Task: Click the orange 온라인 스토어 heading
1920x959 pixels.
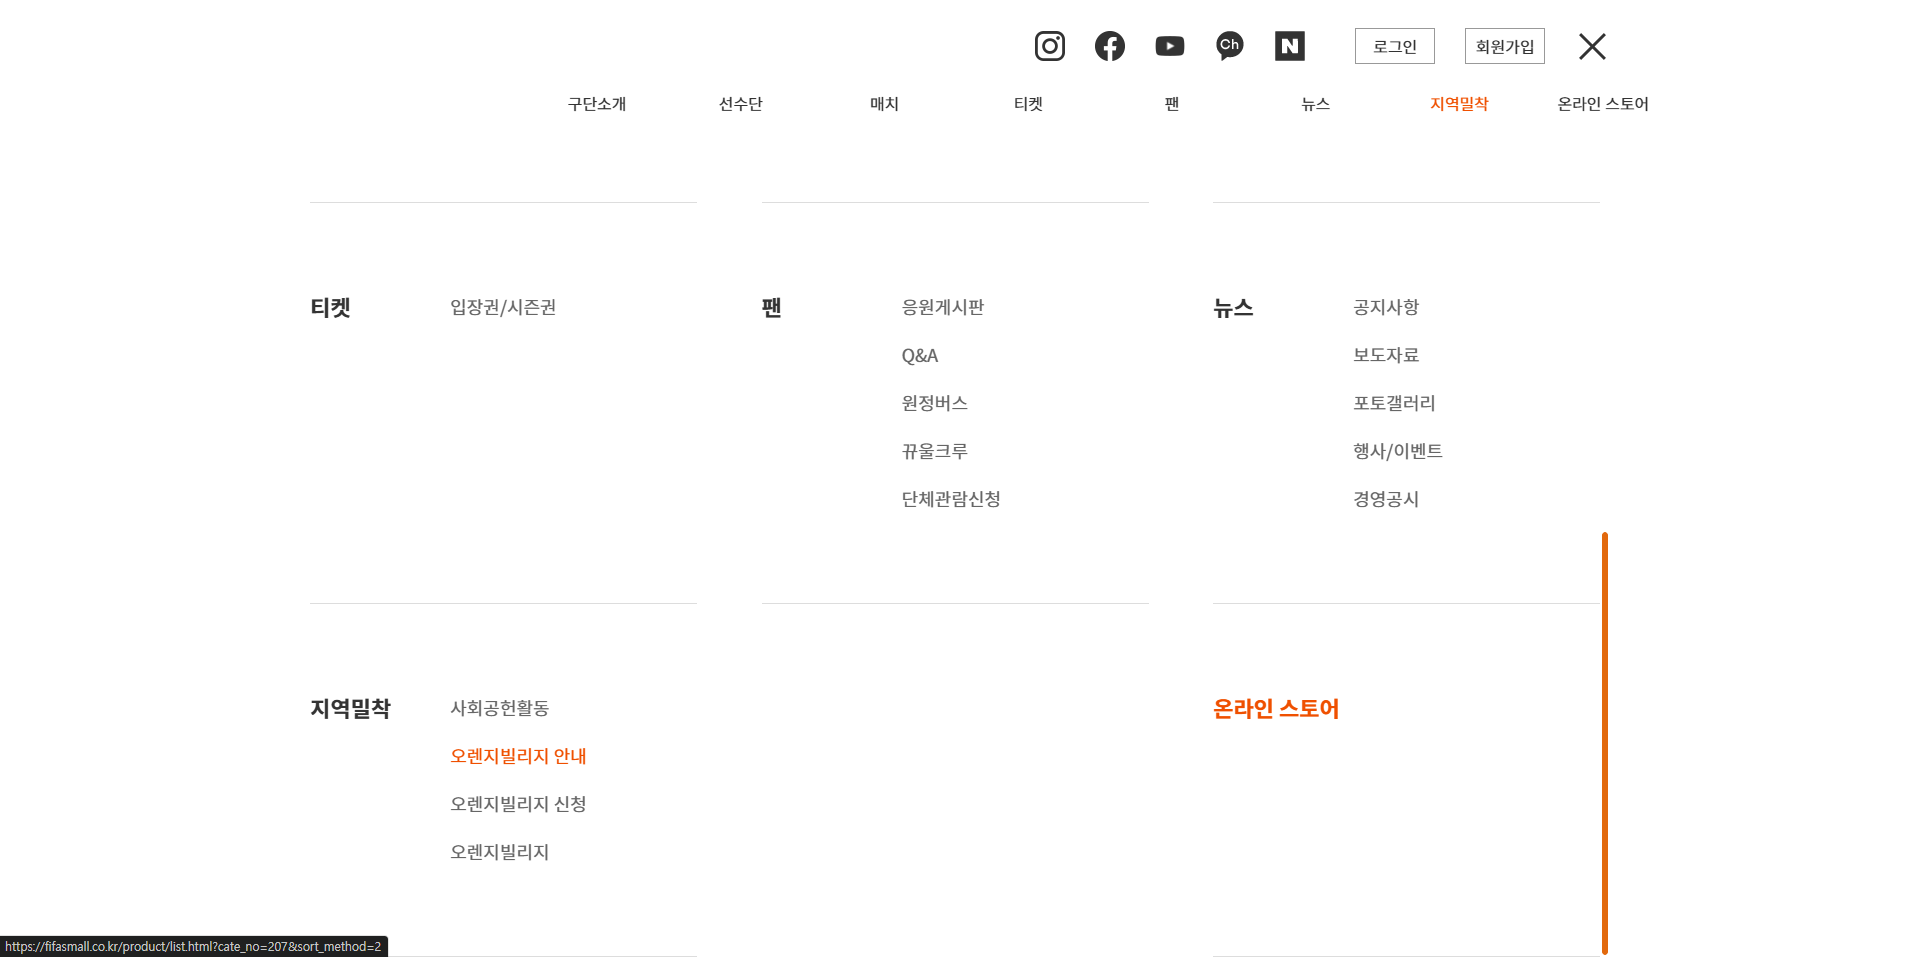Action: (1275, 708)
